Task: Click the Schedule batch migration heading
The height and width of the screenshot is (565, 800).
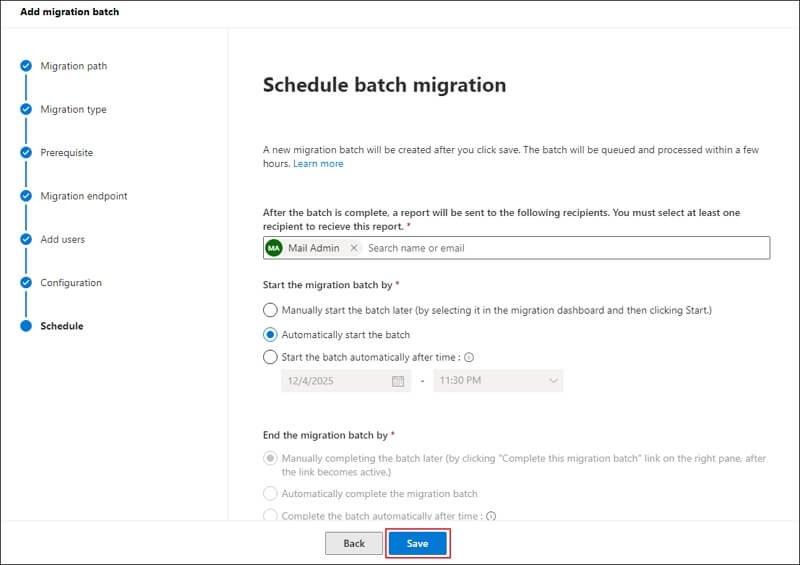Action: [384, 85]
